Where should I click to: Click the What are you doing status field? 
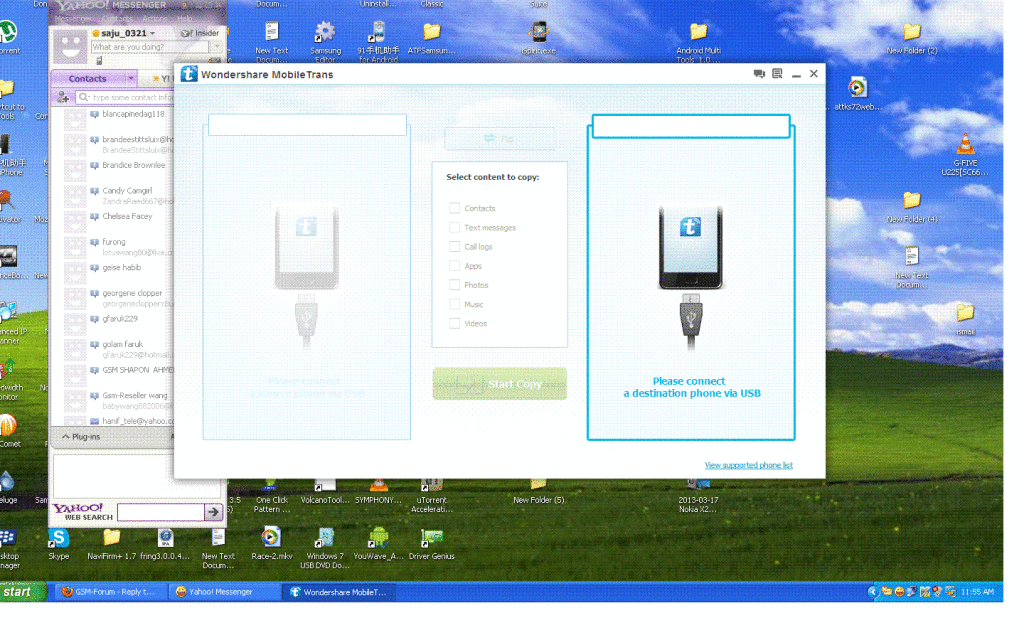pyautogui.click(x=150, y=47)
